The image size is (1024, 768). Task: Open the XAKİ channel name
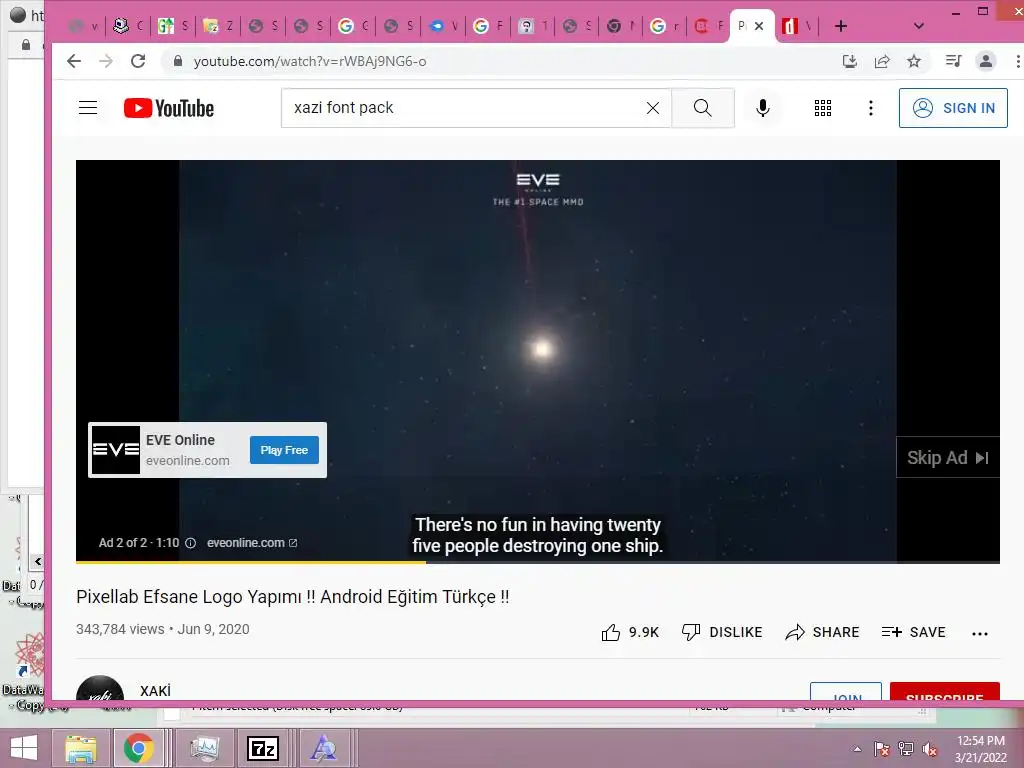pyautogui.click(x=155, y=691)
